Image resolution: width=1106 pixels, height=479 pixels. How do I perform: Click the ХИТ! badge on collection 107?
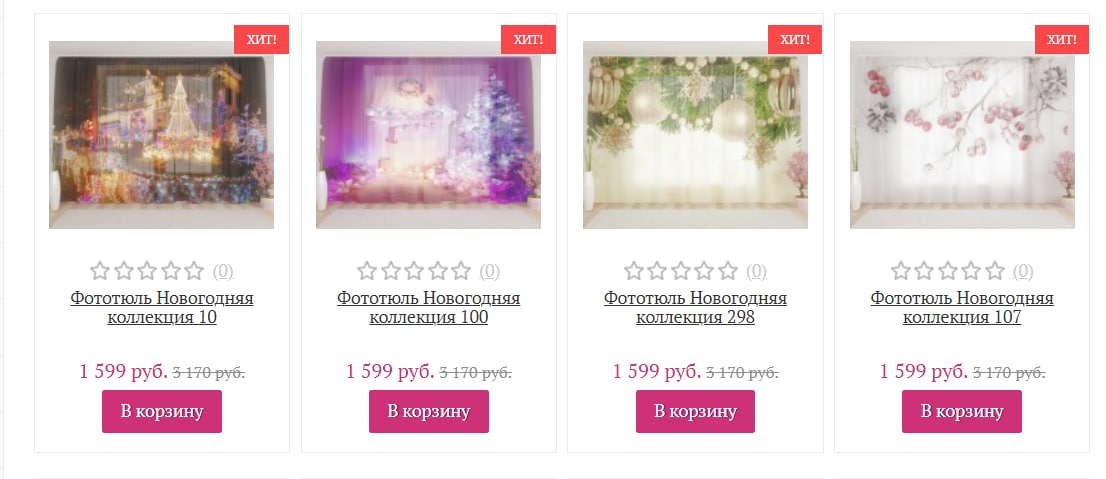coord(1062,40)
